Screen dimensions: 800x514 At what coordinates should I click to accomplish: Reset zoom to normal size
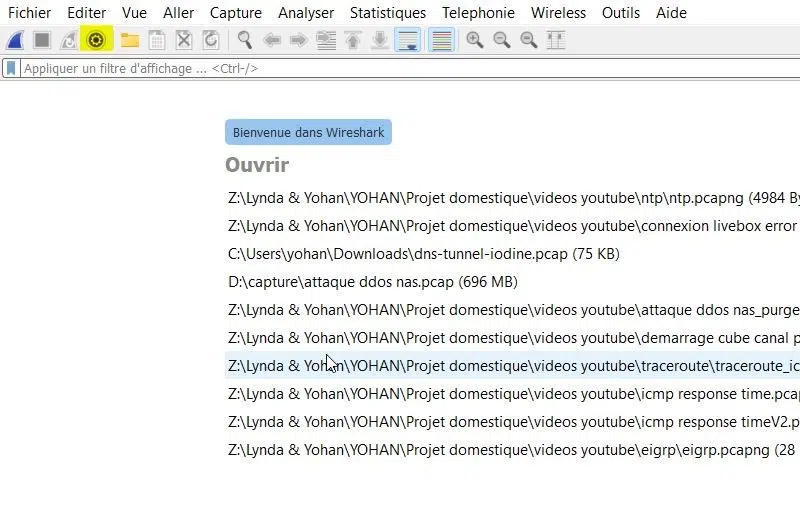tap(529, 40)
